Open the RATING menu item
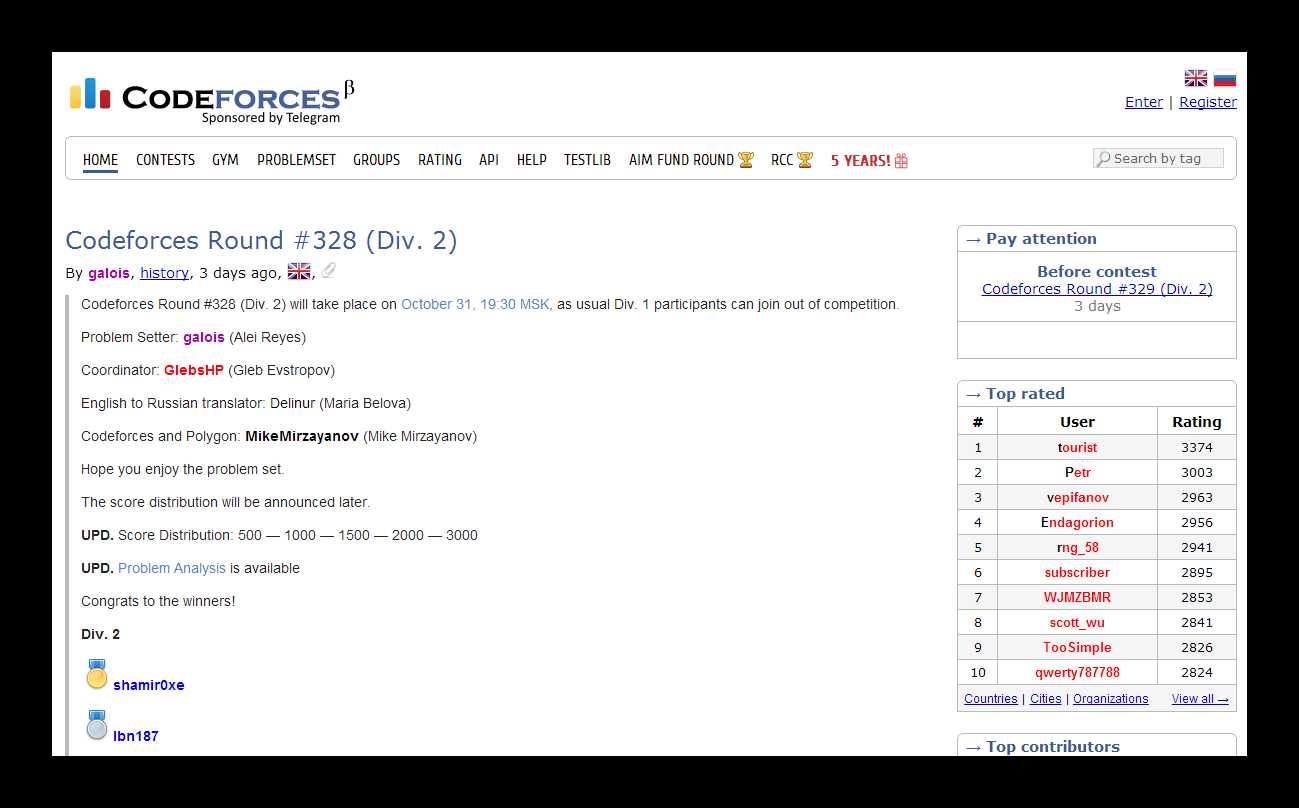Viewport: 1299px width, 808px height. (439, 160)
